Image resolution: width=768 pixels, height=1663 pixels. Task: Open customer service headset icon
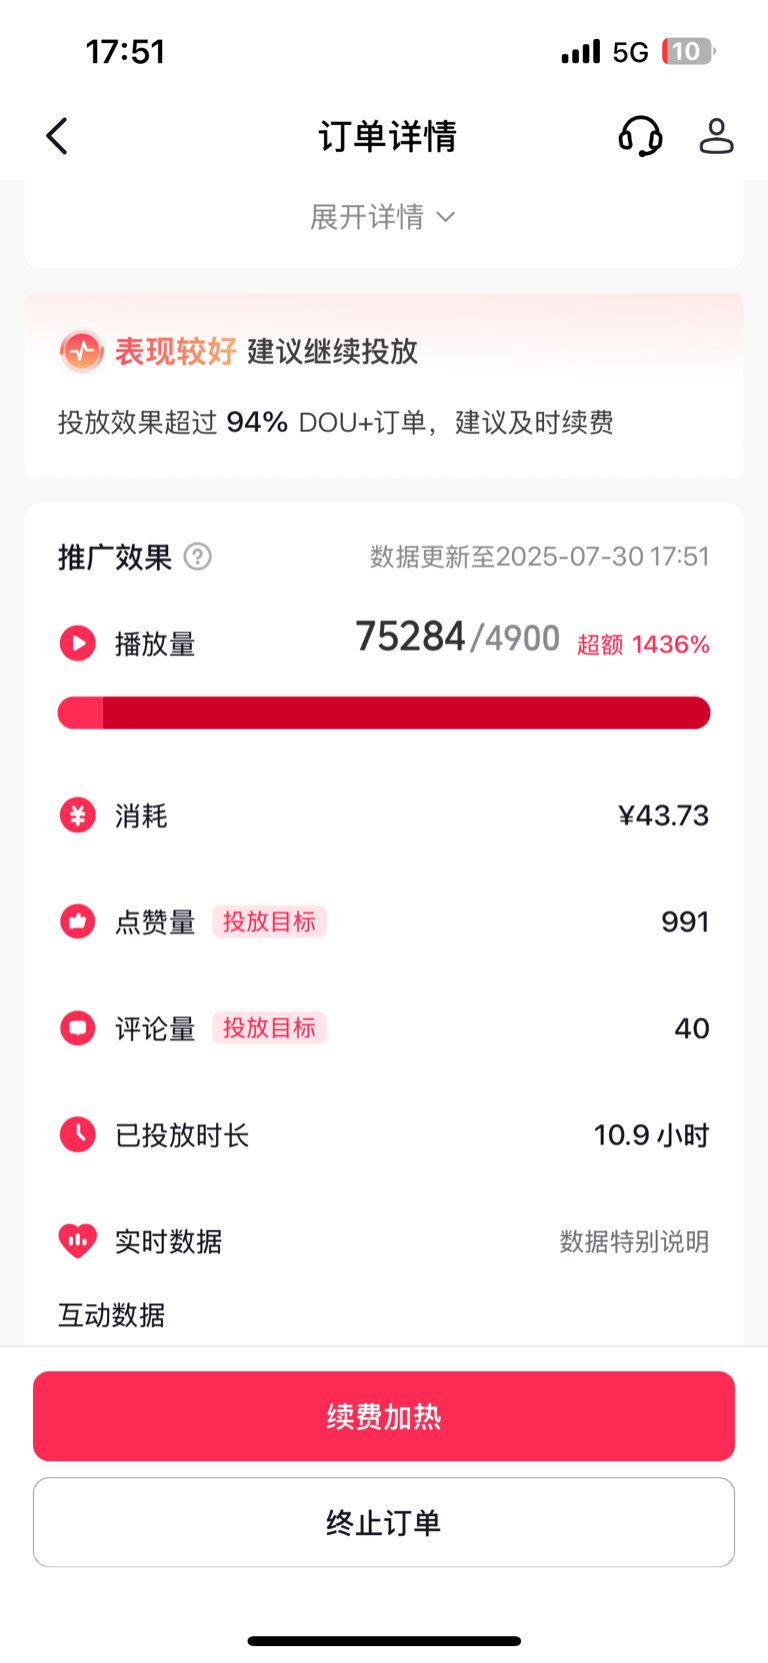pyautogui.click(x=640, y=136)
